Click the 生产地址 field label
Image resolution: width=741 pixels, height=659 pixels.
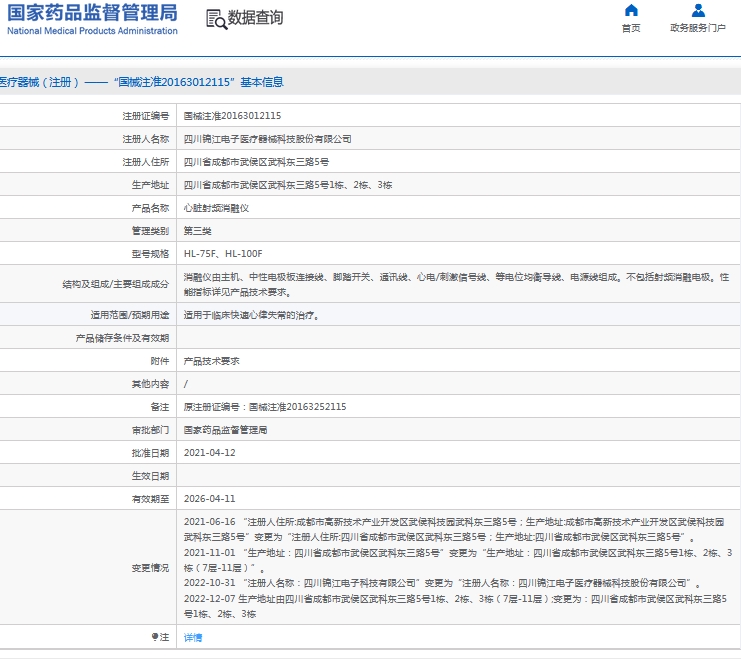click(150, 185)
